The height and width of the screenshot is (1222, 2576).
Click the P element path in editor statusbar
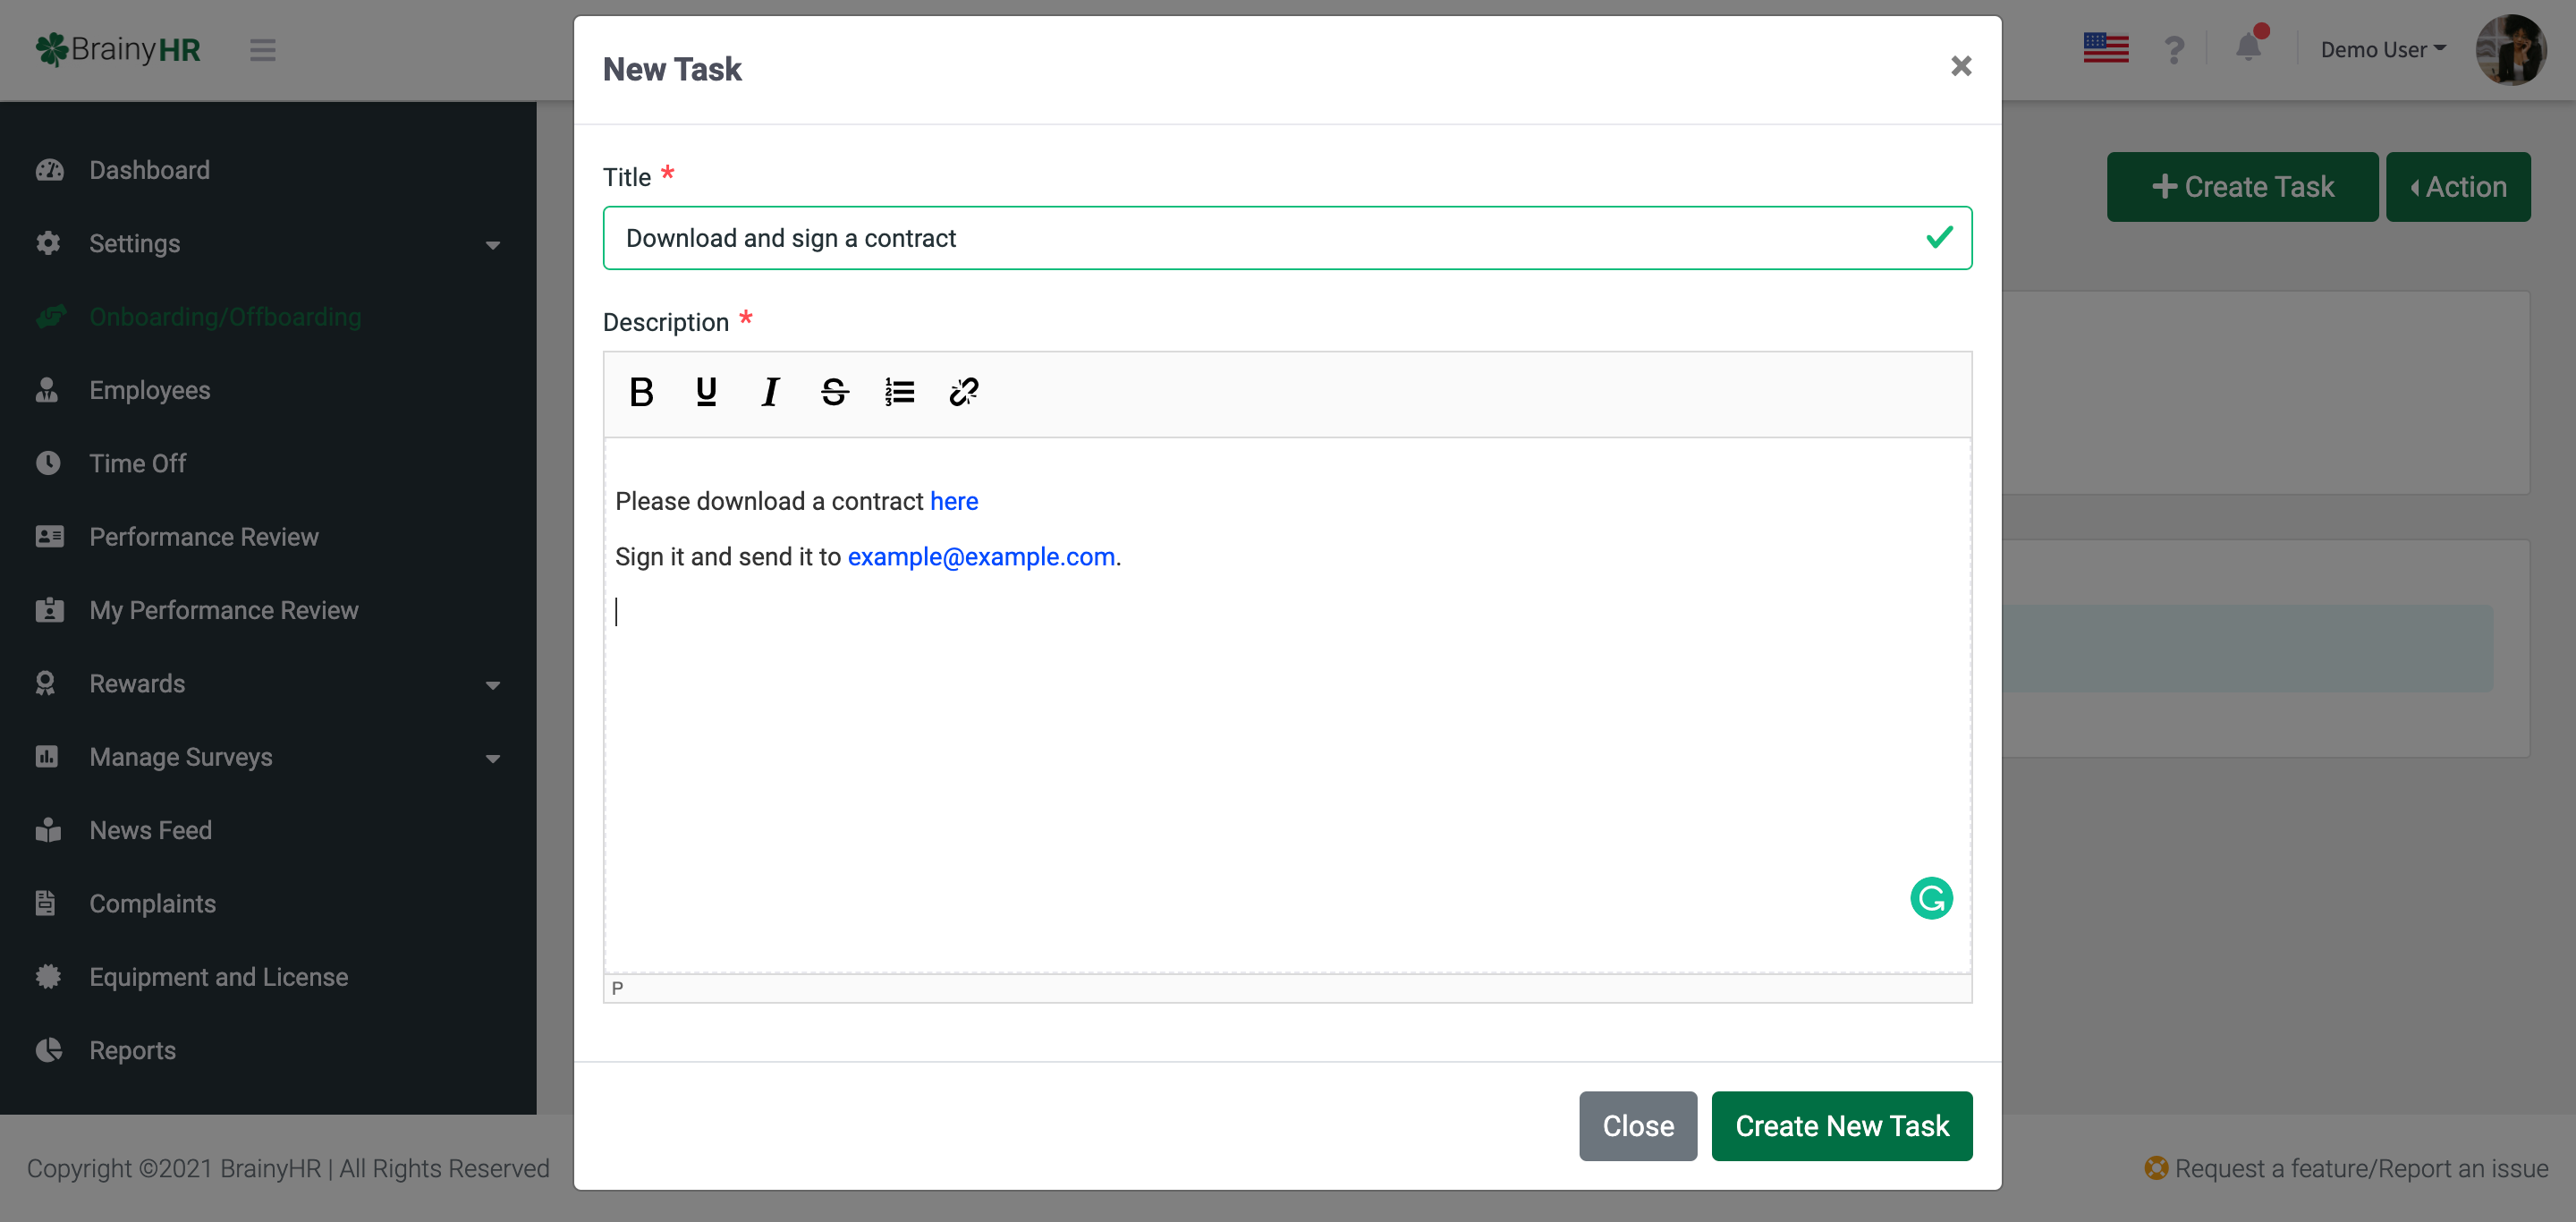click(617, 988)
